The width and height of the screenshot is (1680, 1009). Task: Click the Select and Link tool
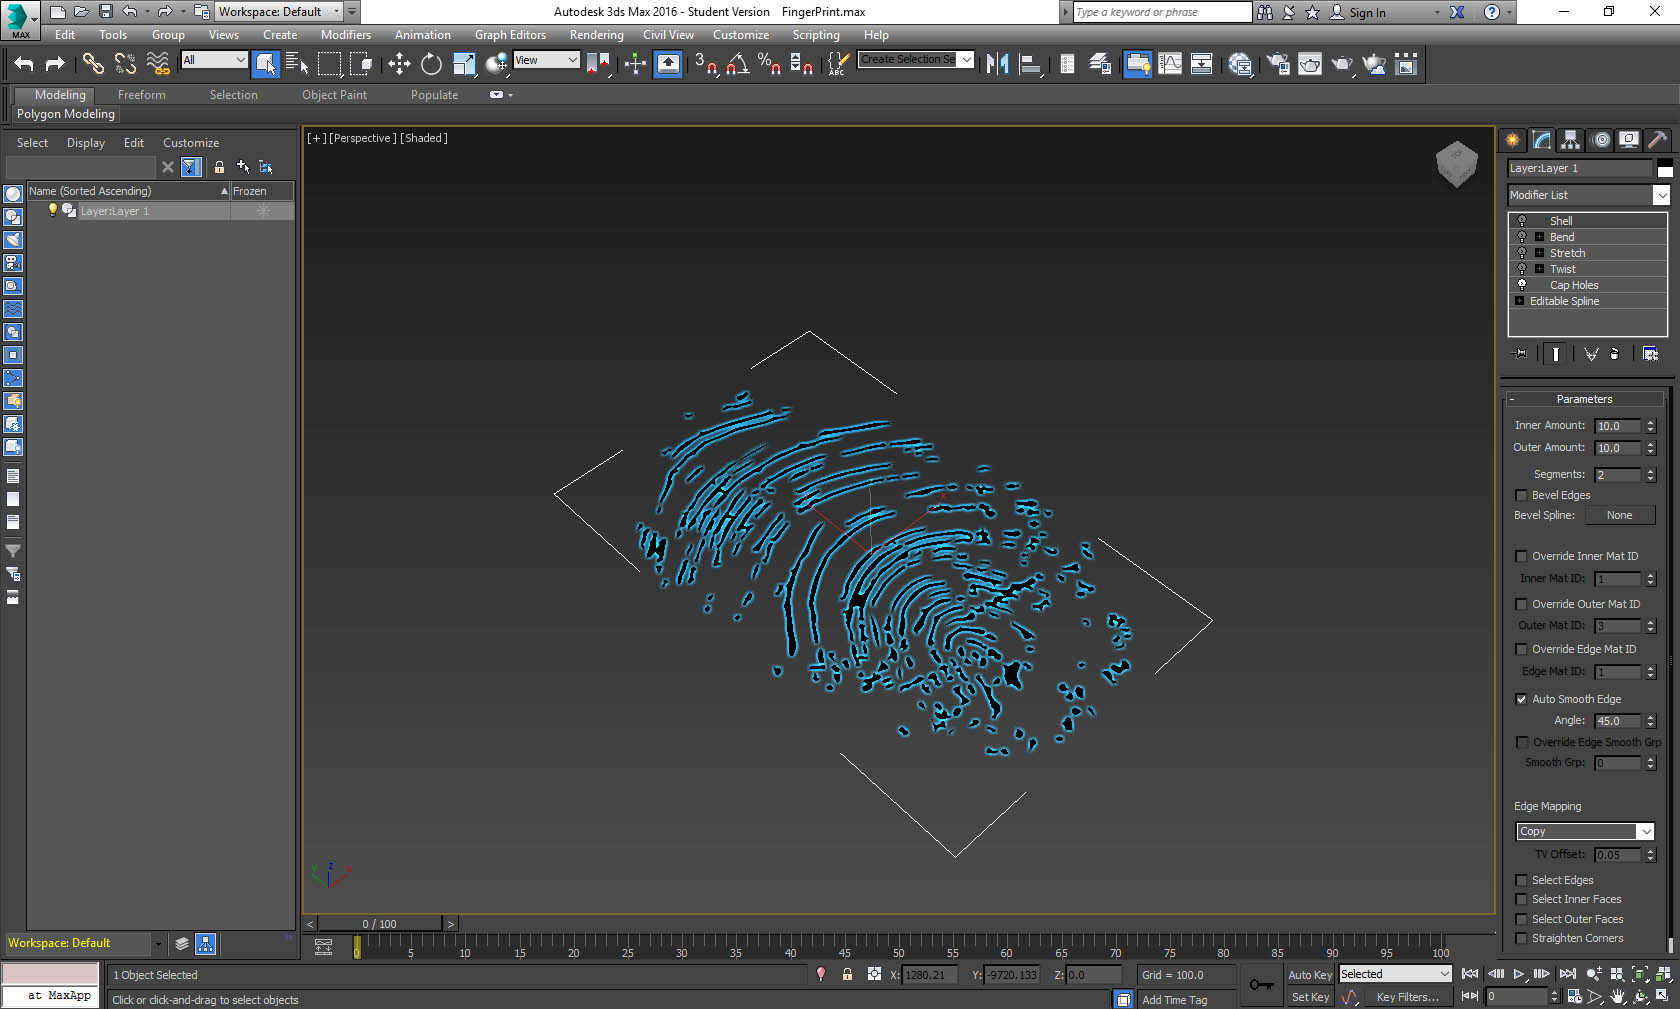(92, 64)
